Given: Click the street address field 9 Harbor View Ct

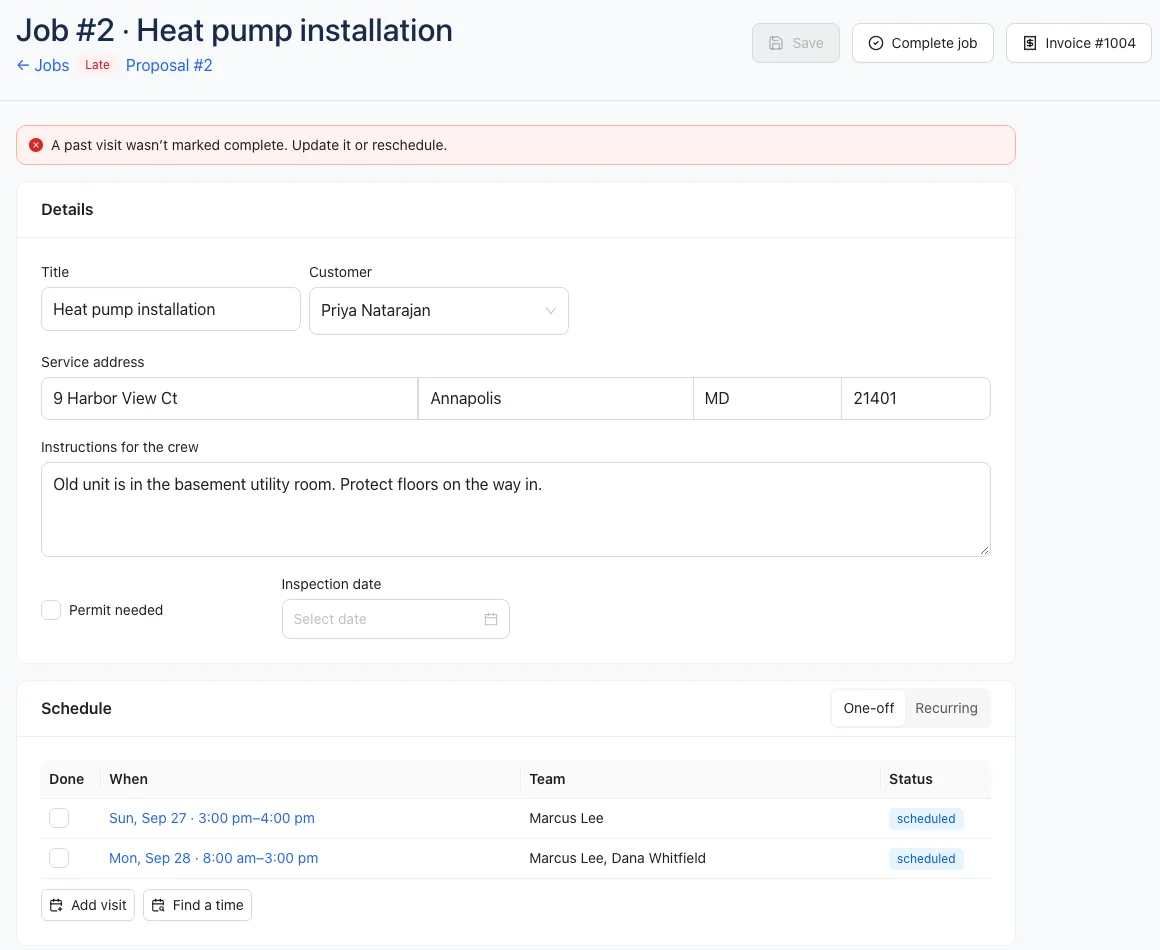Looking at the screenshot, I should [x=229, y=399].
